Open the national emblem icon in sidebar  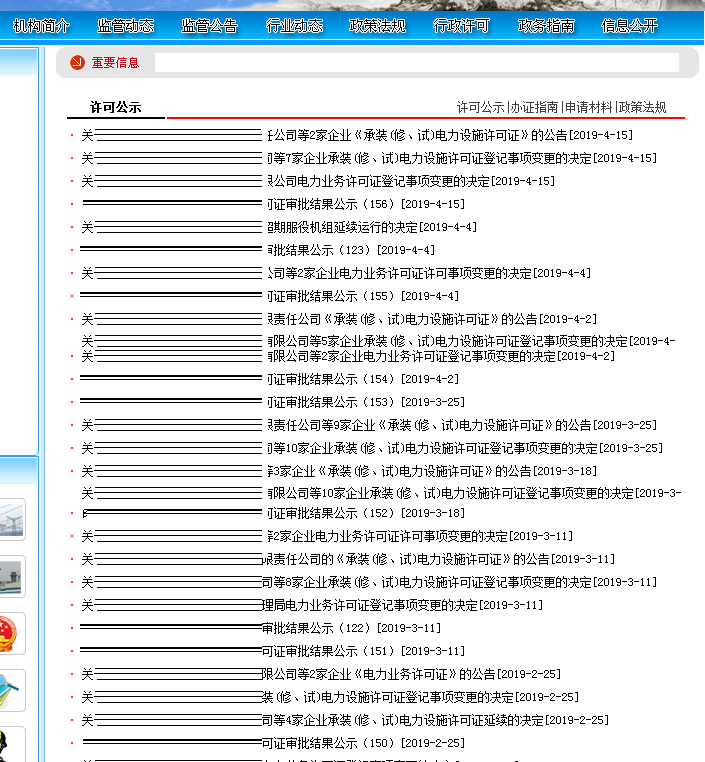[12, 634]
